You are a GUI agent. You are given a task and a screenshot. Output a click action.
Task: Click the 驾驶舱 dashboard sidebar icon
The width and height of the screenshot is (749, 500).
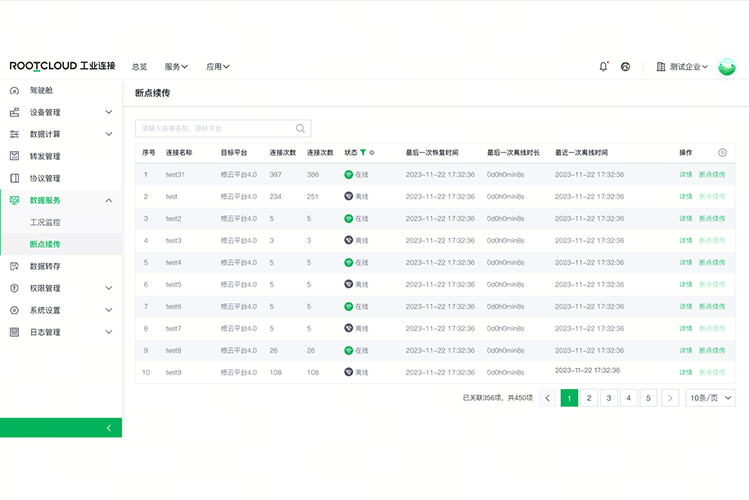tap(14, 91)
